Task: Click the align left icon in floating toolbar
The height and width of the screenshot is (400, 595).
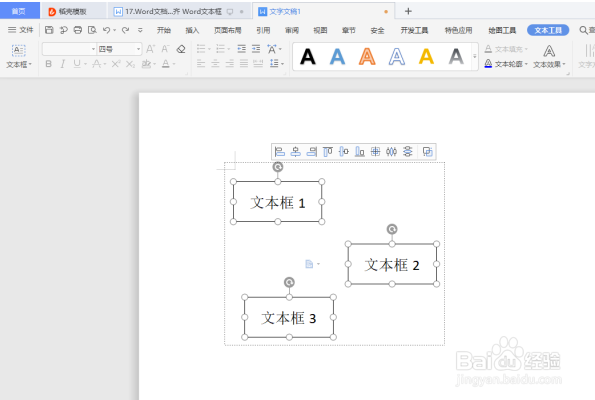Action: click(280, 152)
